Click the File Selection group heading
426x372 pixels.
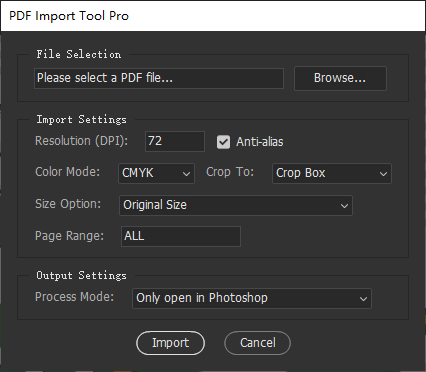point(79,54)
